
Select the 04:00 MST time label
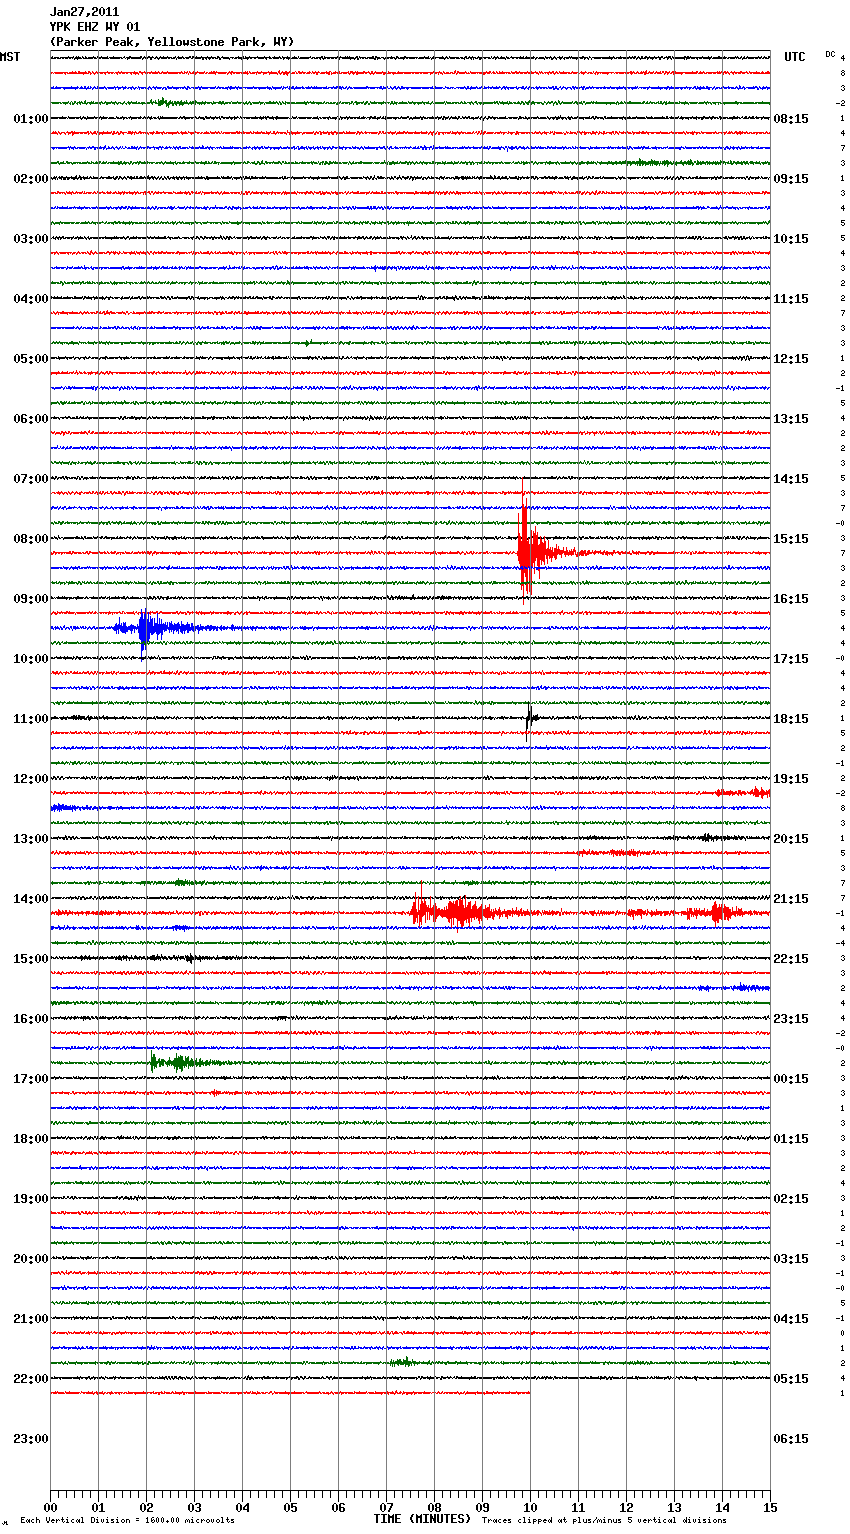tap(31, 299)
